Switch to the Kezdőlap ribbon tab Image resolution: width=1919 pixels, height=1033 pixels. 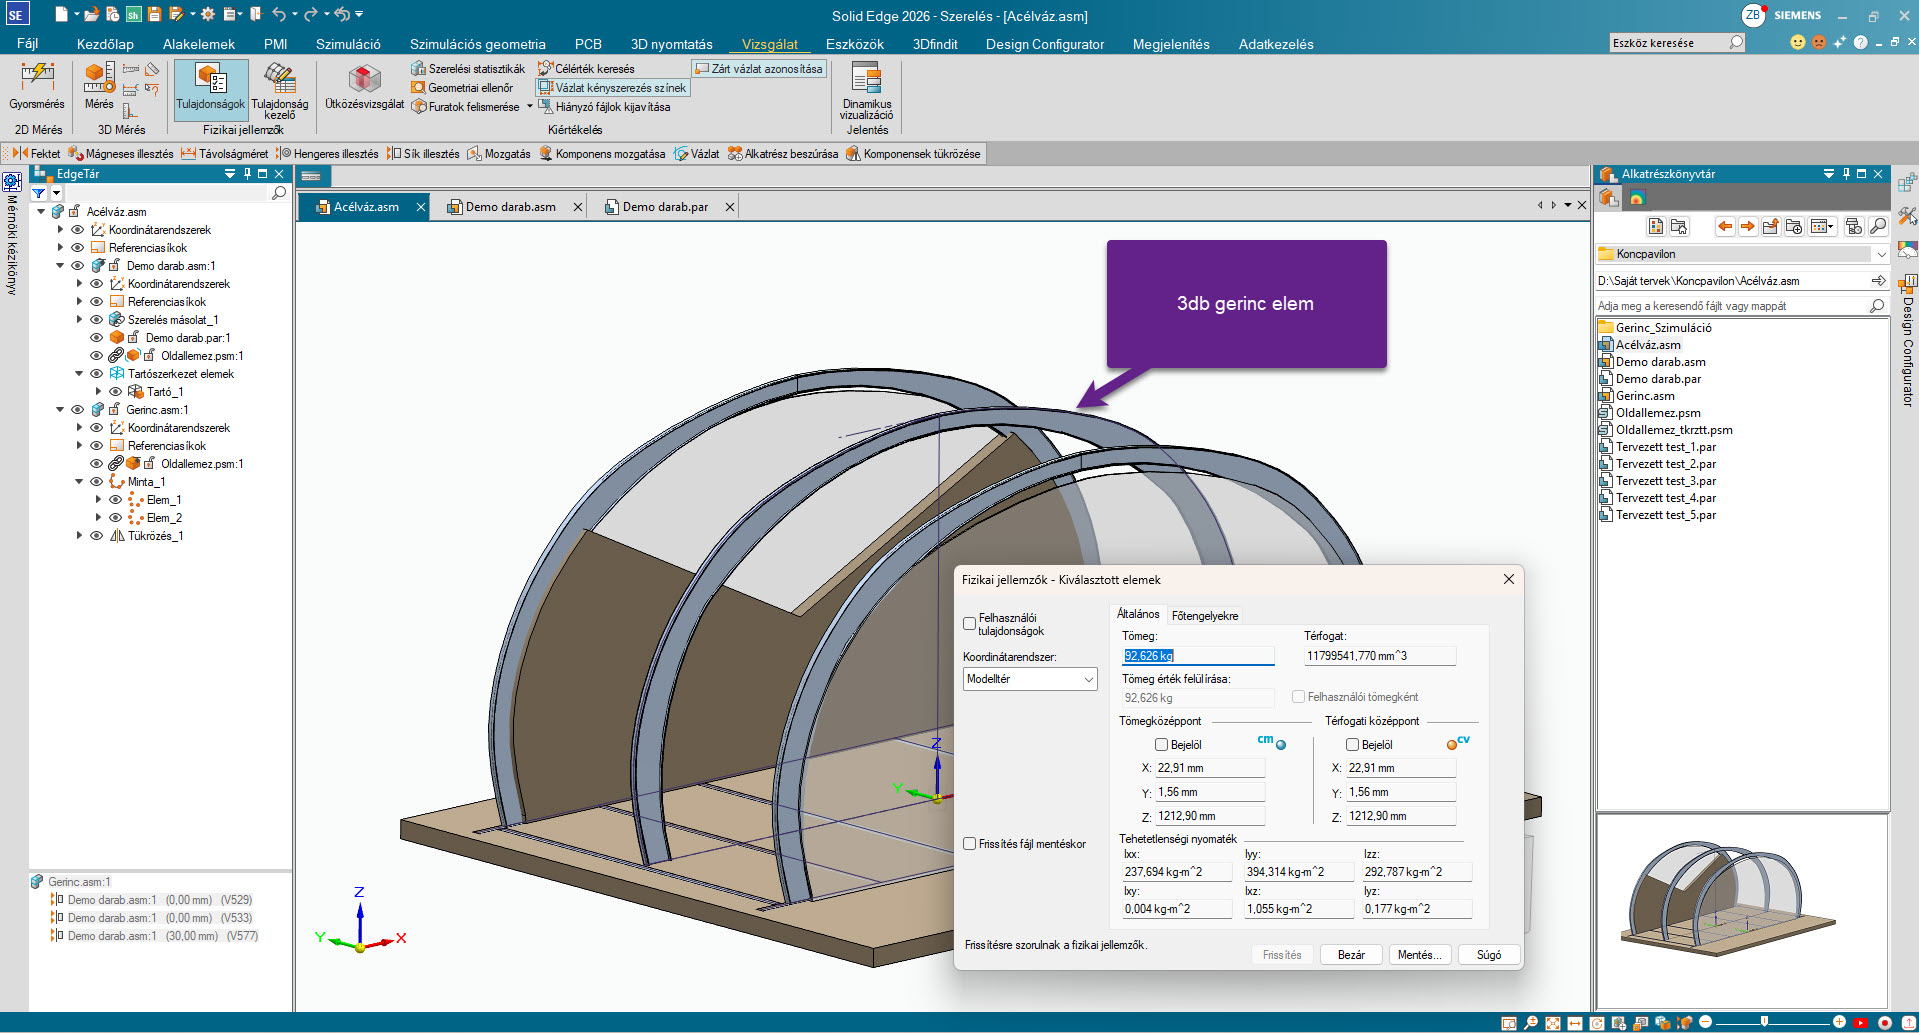pyautogui.click(x=105, y=44)
